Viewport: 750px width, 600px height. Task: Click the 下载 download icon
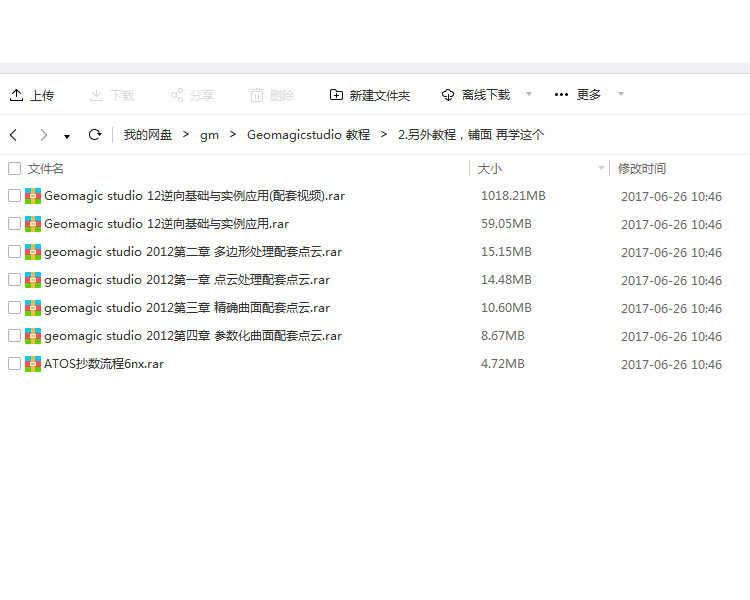(96, 95)
